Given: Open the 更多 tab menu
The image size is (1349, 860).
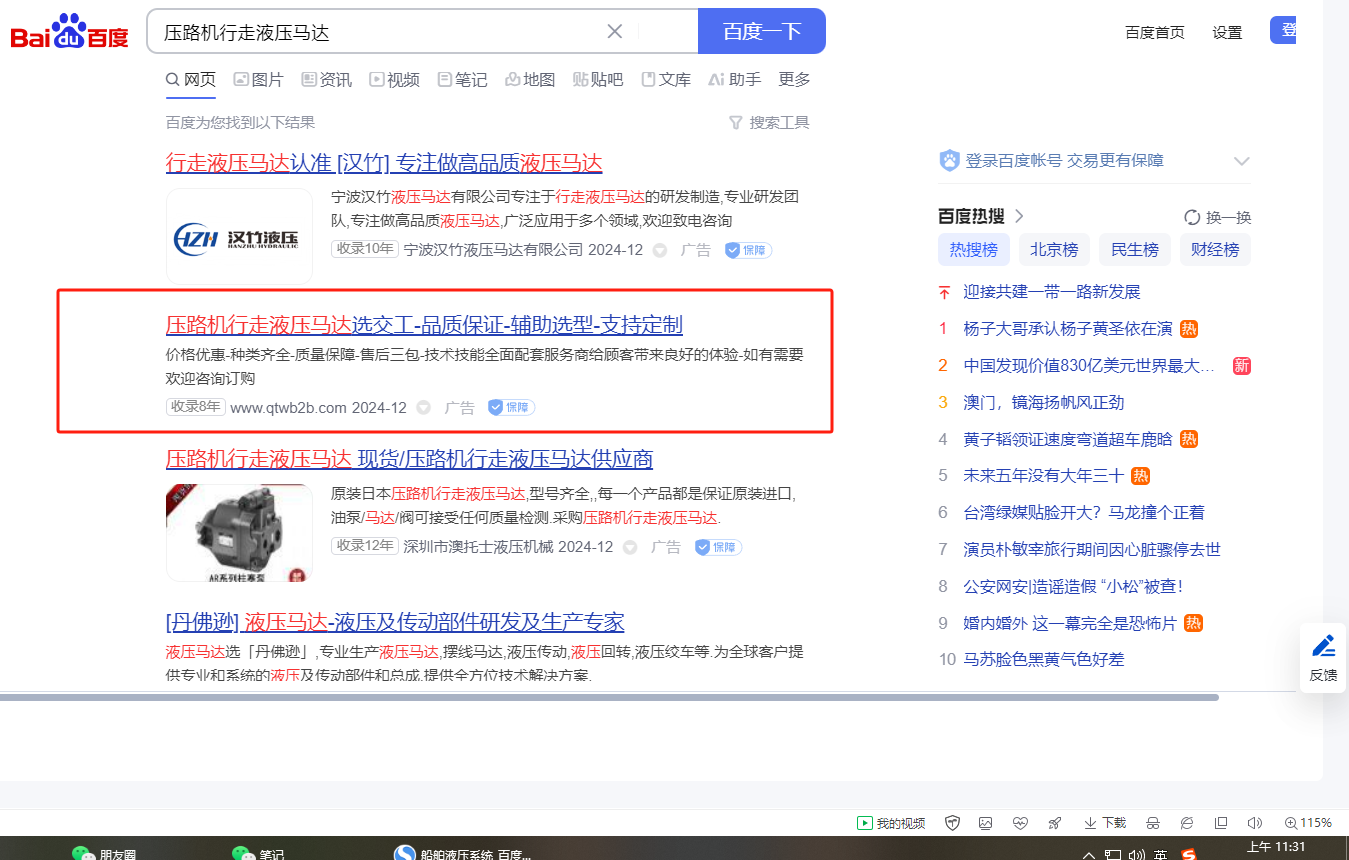Looking at the screenshot, I should [x=795, y=80].
